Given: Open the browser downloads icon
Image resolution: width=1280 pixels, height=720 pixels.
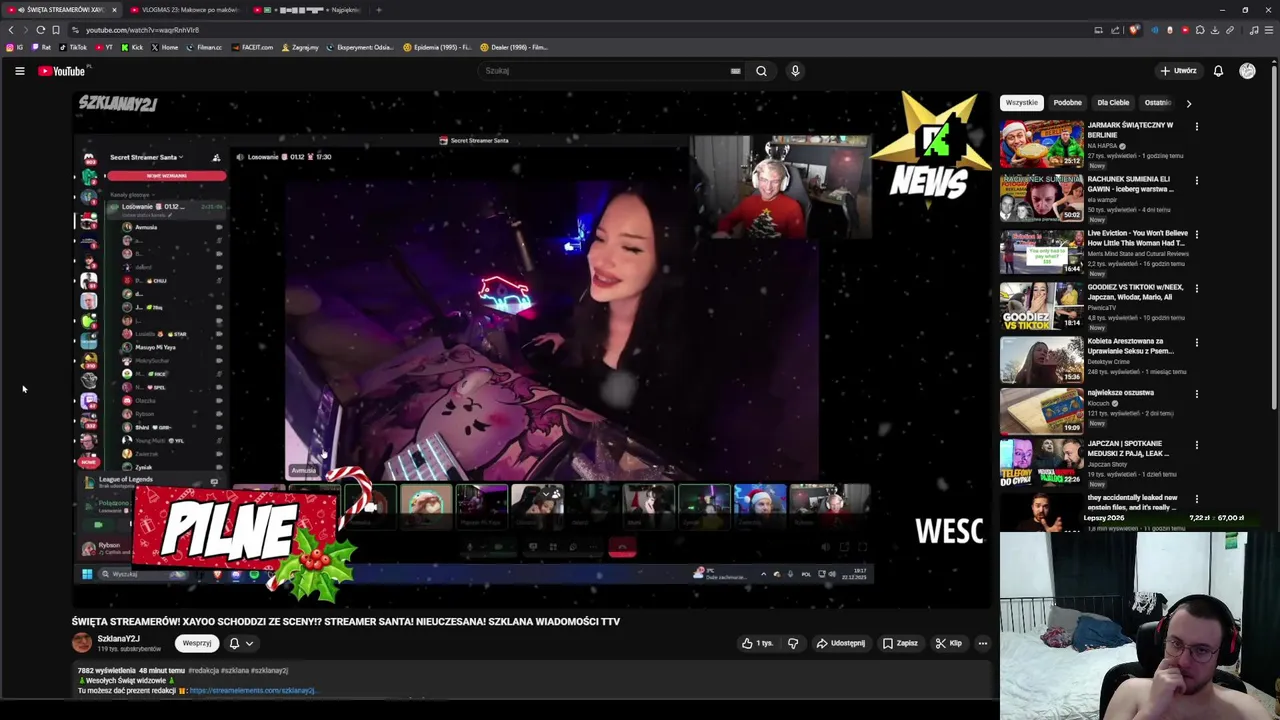Looking at the screenshot, I should 1215,30.
